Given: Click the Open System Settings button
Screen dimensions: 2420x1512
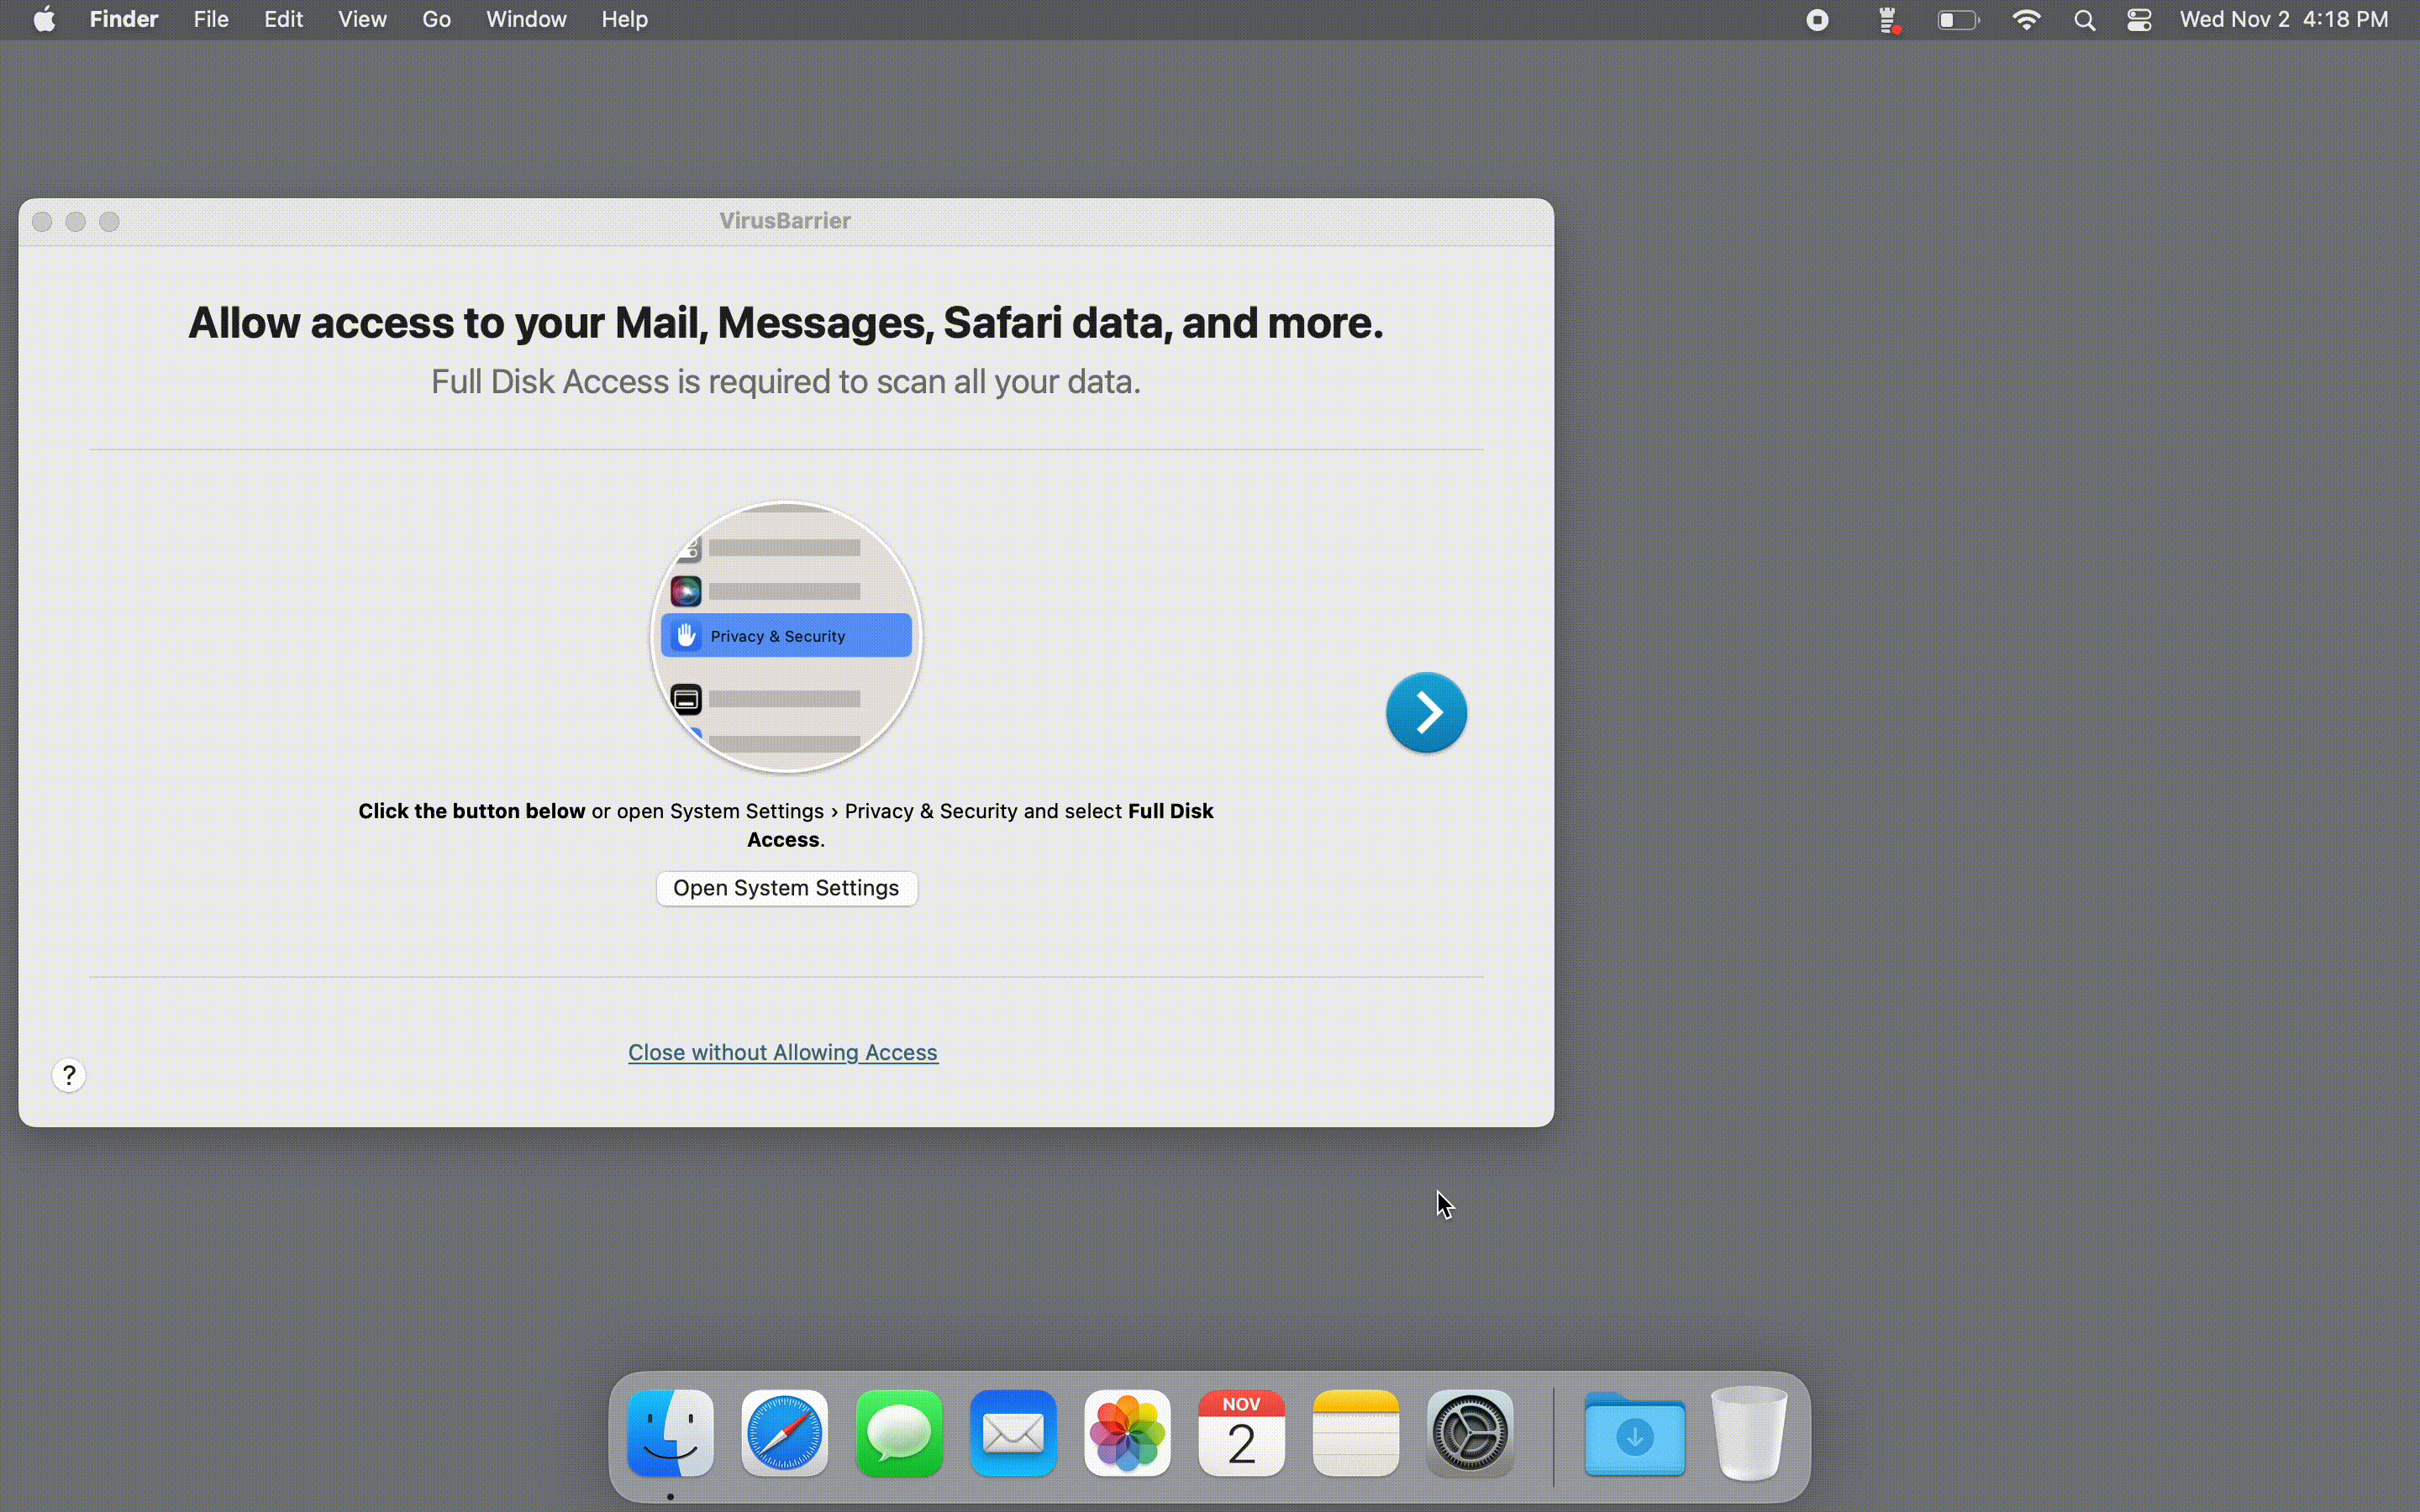Looking at the screenshot, I should pos(786,888).
